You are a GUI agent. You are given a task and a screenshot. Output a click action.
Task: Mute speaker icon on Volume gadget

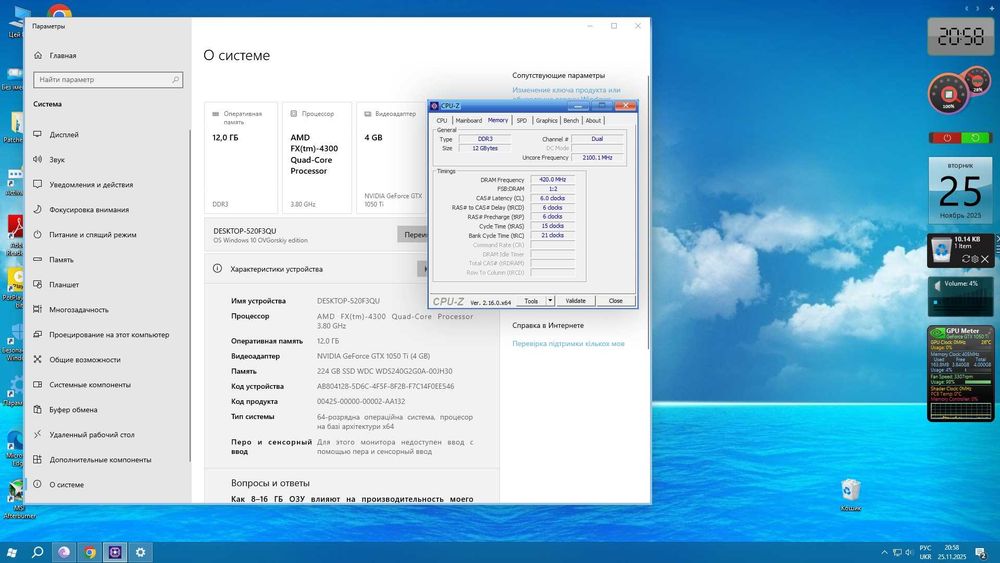(937, 285)
